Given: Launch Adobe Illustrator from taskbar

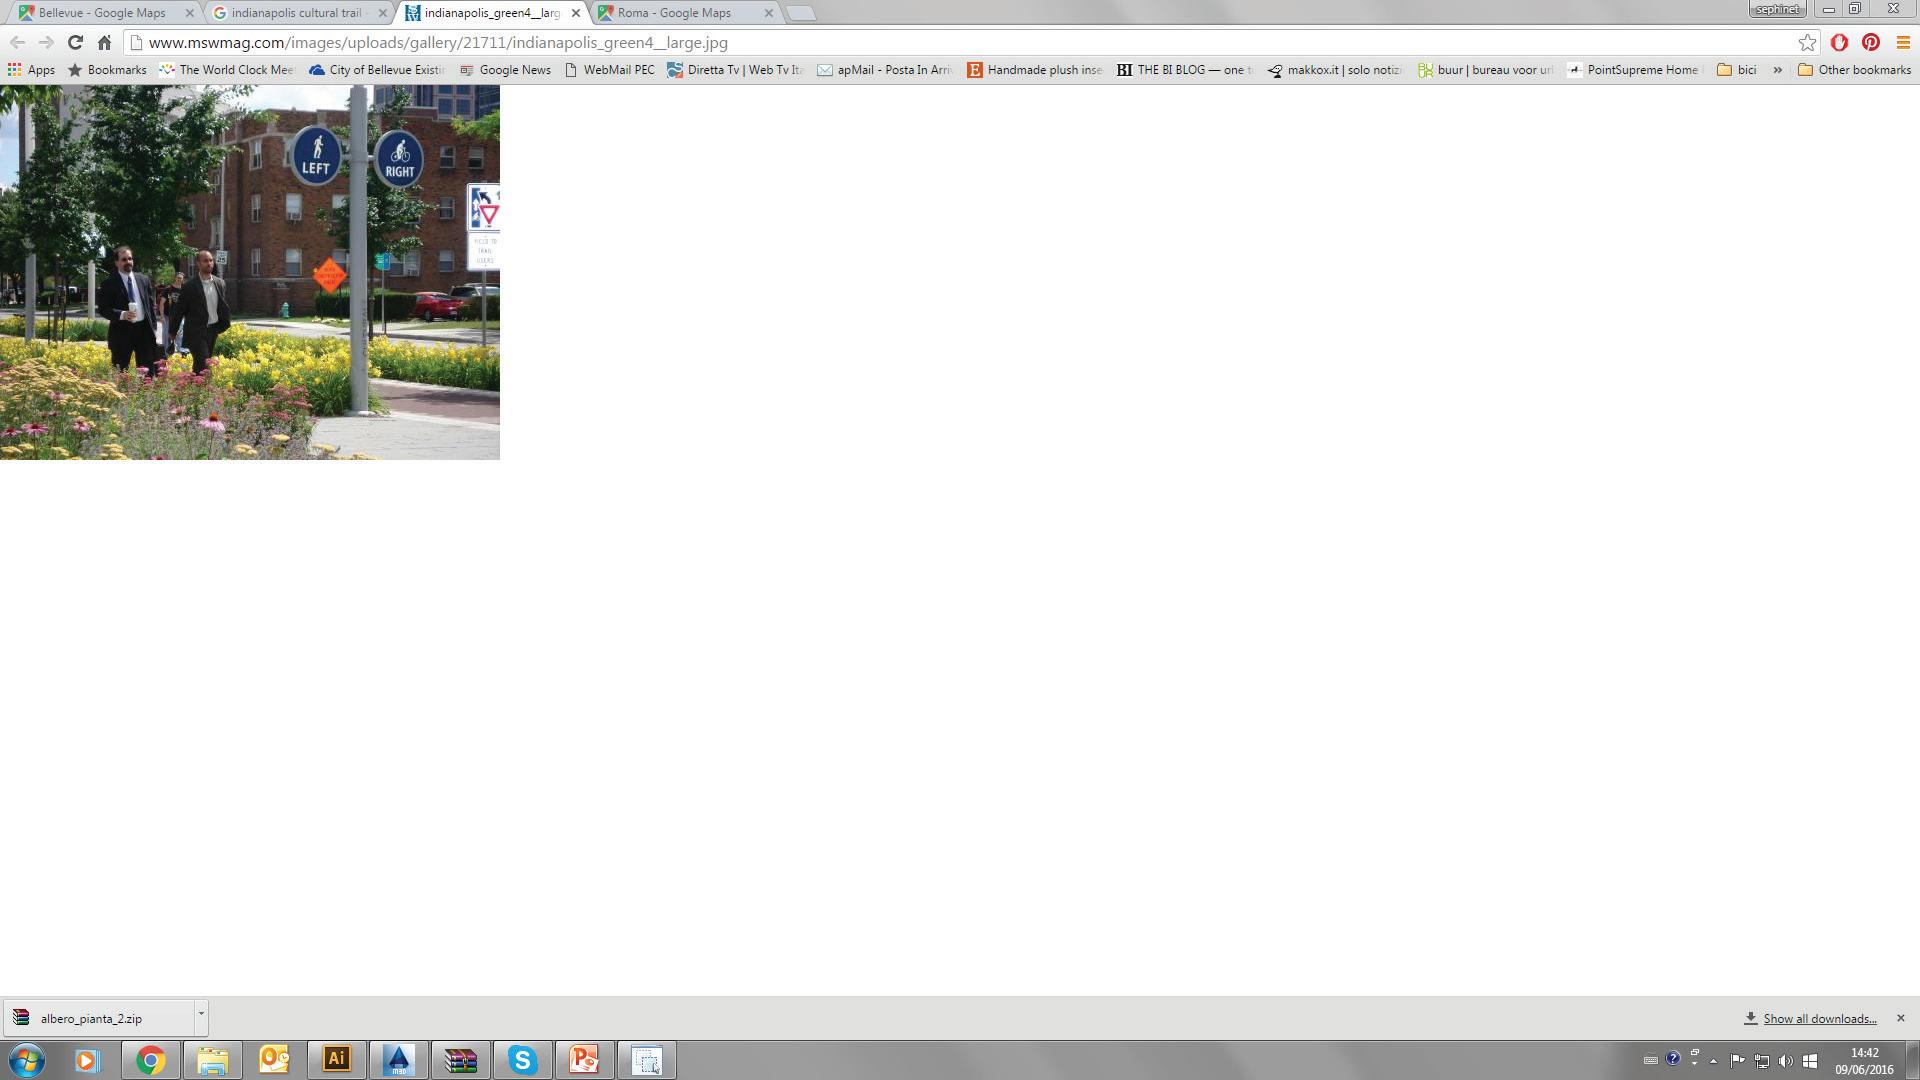Looking at the screenshot, I should point(337,1059).
